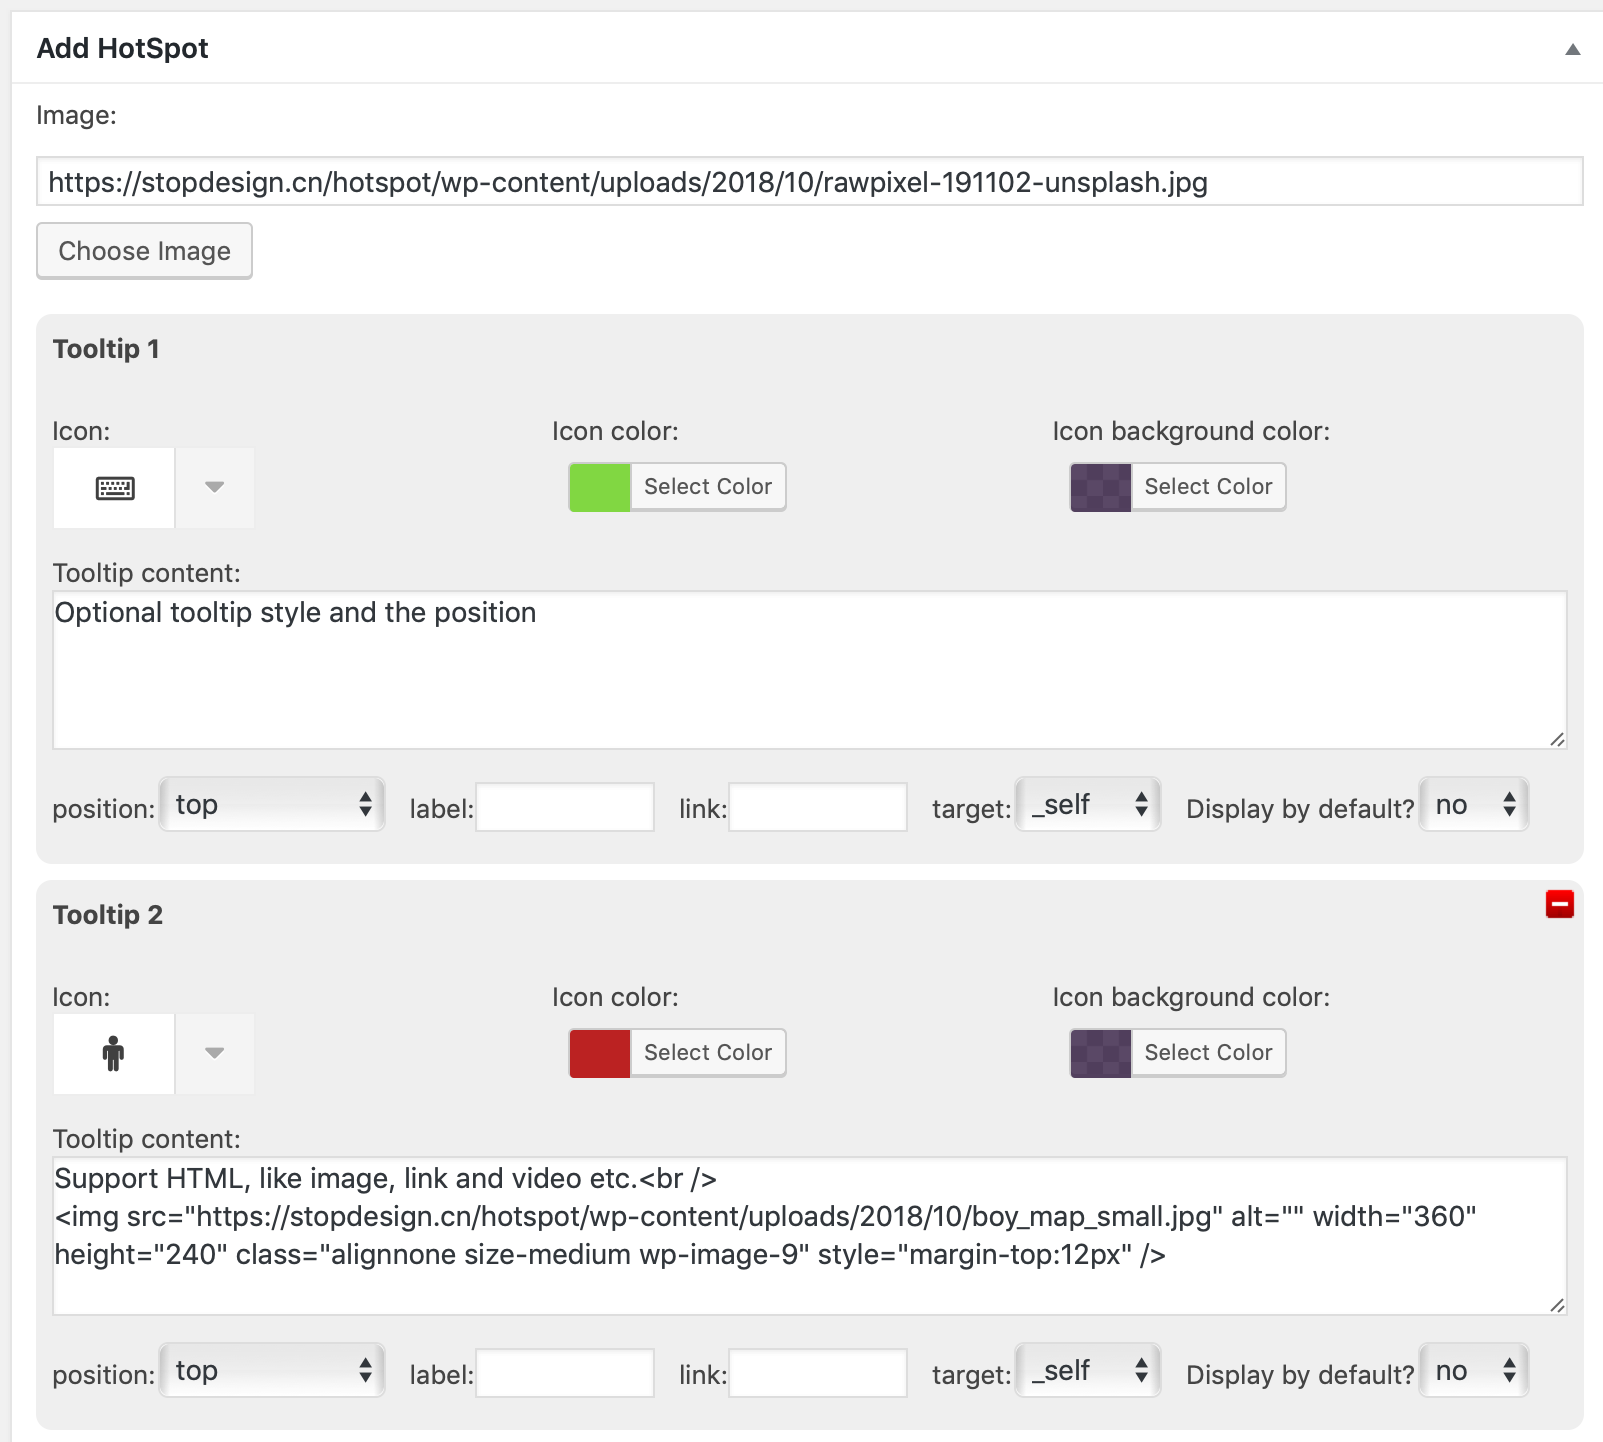The width and height of the screenshot is (1603, 1442).
Task: Click Tooltip 2 icon background color swatch
Action: pyautogui.click(x=1100, y=1053)
